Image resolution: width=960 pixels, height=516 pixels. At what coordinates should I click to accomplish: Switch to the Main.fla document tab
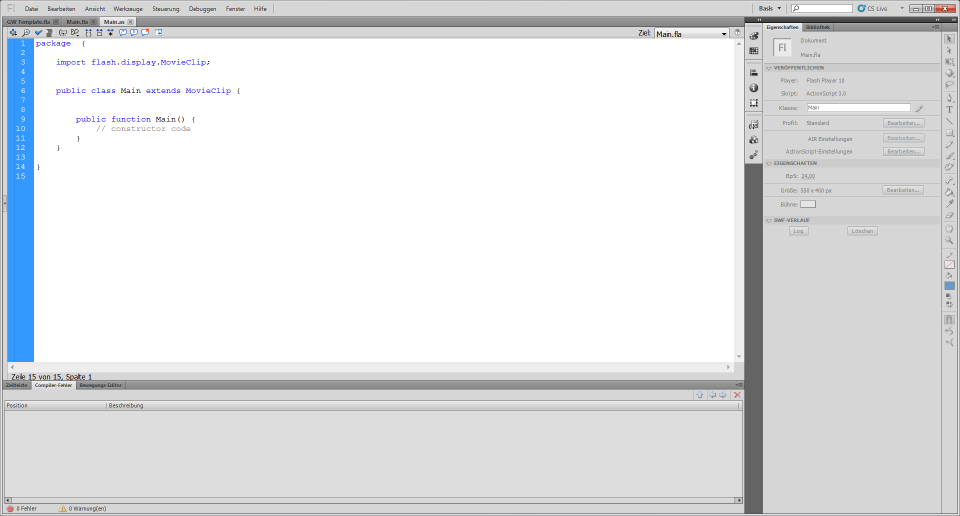(78, 21)
